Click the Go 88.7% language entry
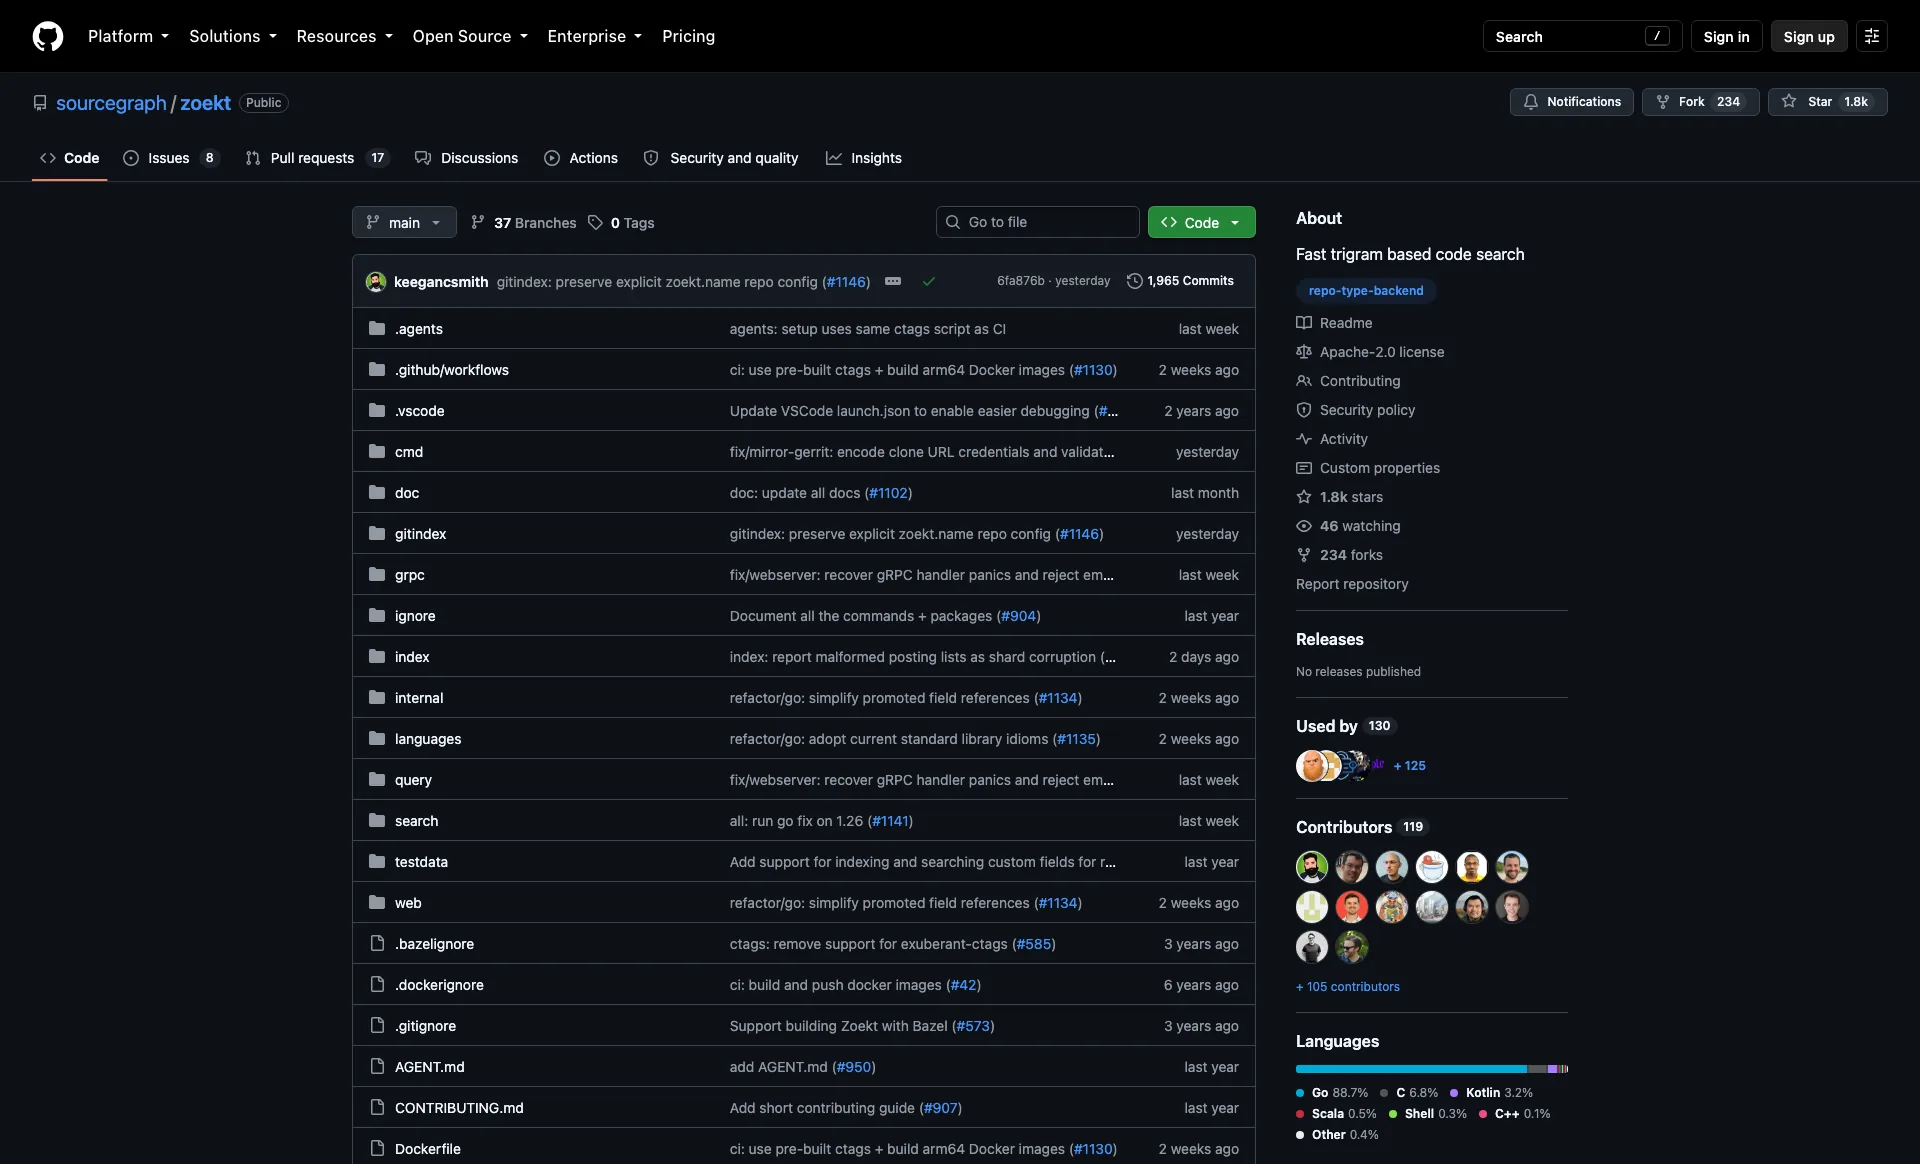1920x1164 pixels. (1332, 1092)
